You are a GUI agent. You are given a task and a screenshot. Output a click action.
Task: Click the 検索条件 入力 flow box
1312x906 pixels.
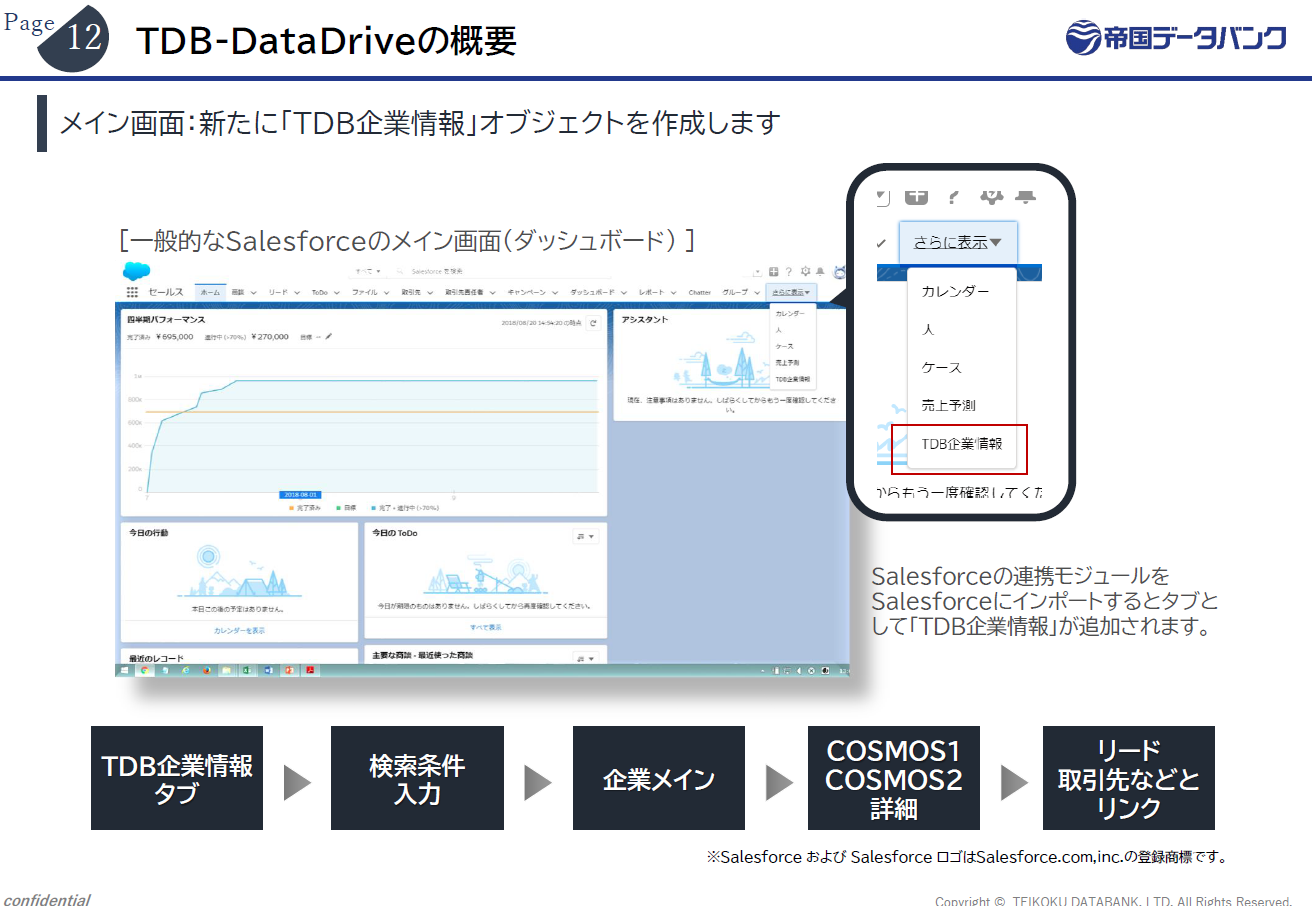pos(417,778)
